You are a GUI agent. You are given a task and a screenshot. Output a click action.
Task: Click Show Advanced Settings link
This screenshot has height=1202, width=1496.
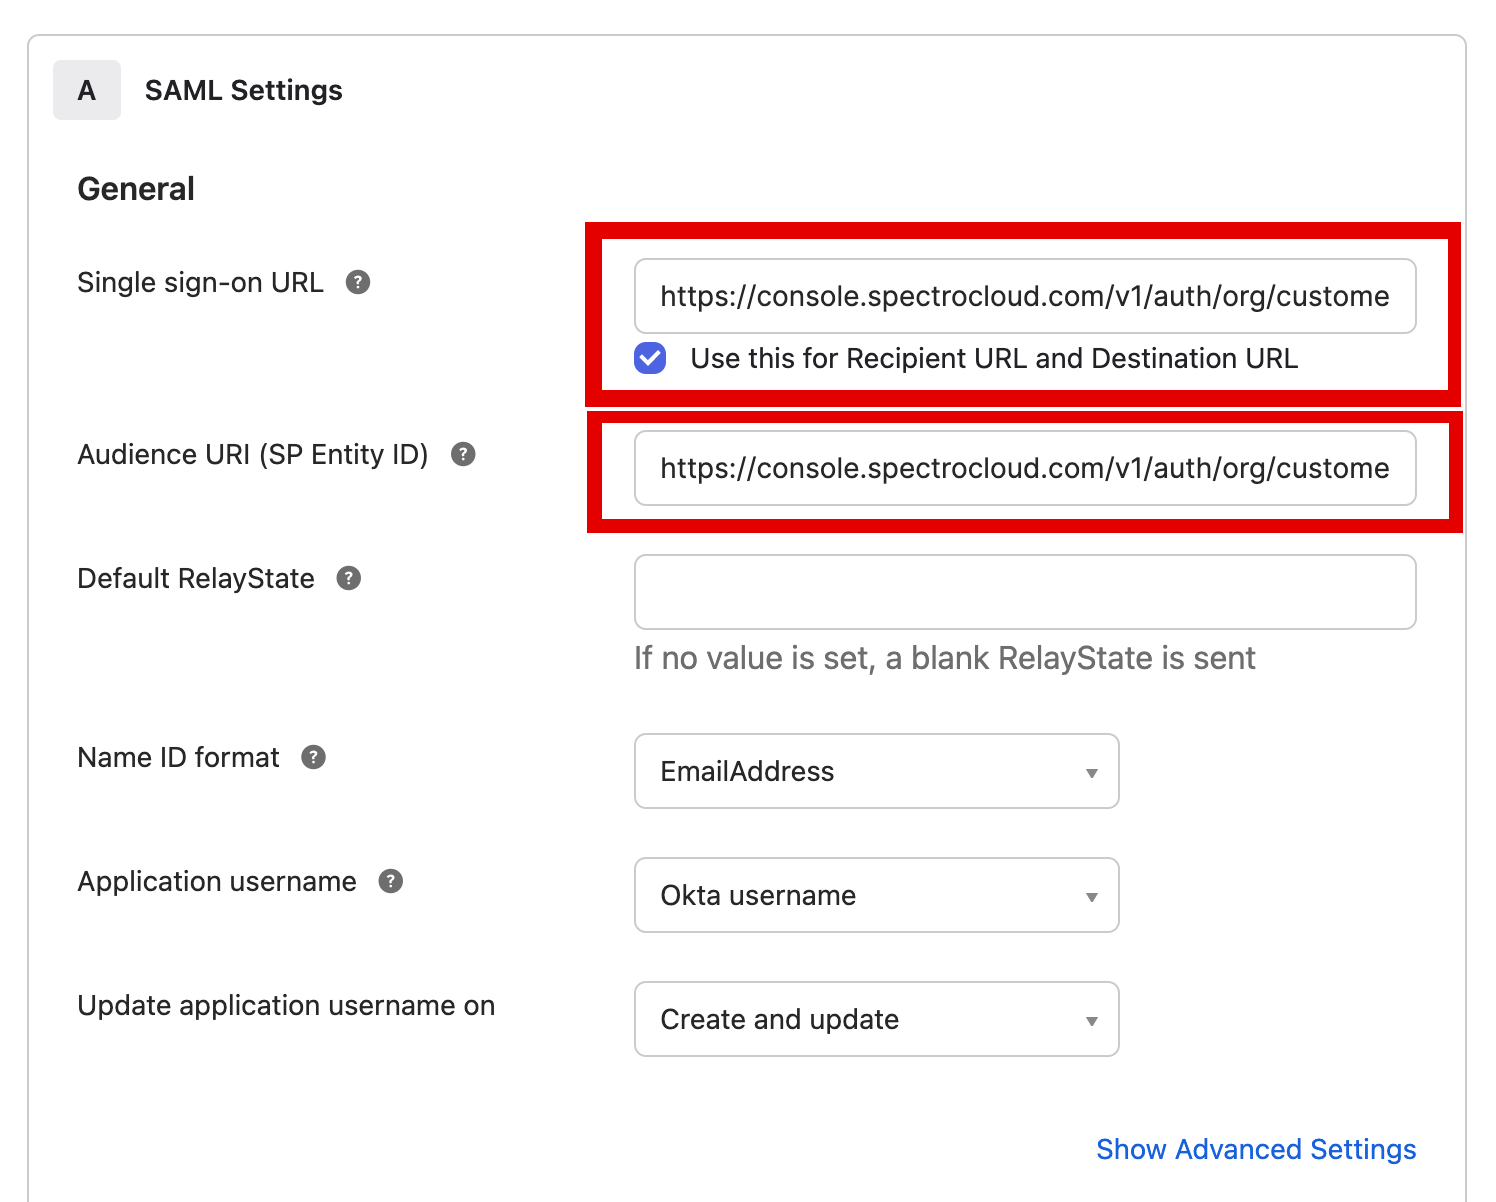[1256, 1149]
